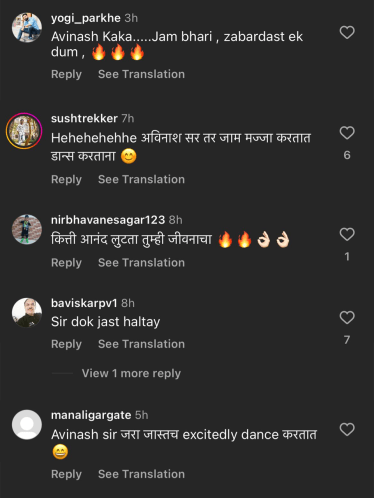Screen dimensions: 374x498
Task: Reply to yogi_parkhe's comment
Action: coord(66,74)
